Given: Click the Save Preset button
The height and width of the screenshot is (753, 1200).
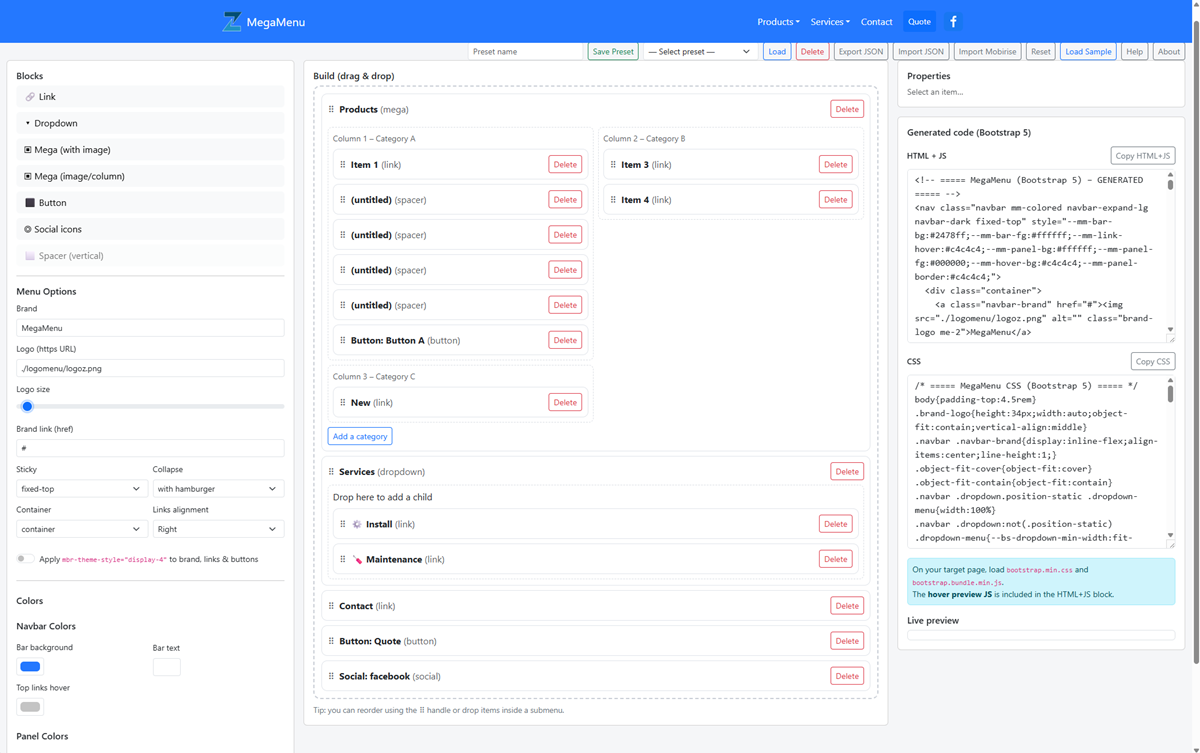Looking at the screenshot, I should (x=613, y=51).
